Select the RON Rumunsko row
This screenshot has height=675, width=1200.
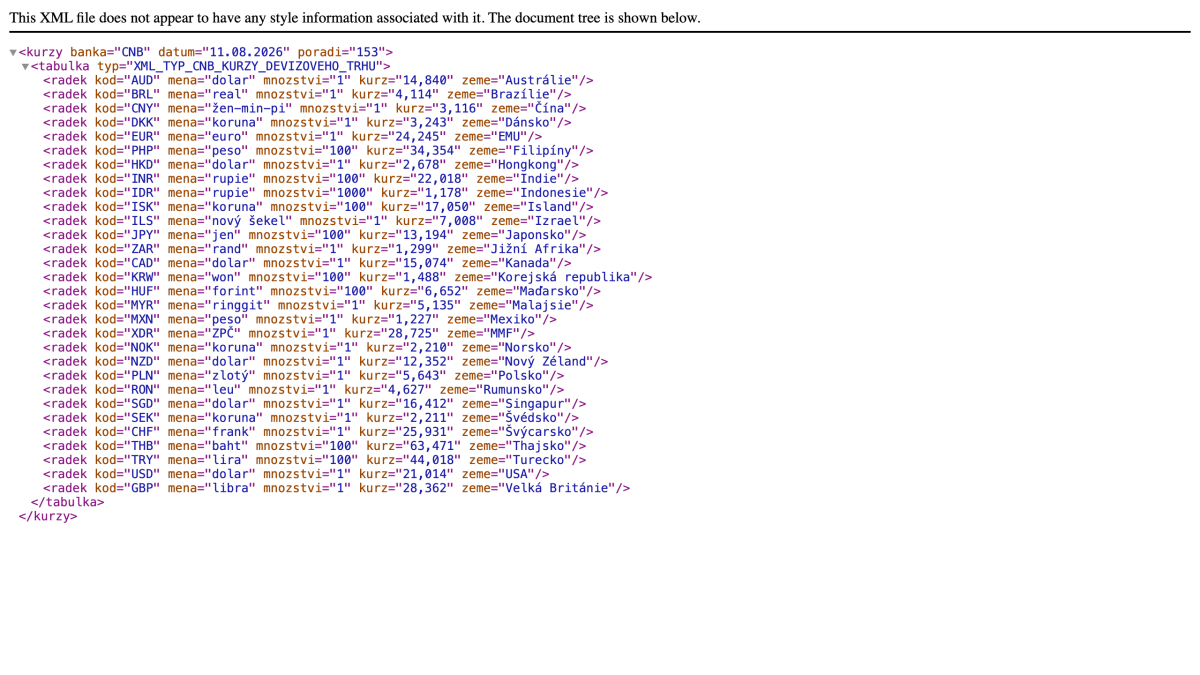[x=303, y=389]
